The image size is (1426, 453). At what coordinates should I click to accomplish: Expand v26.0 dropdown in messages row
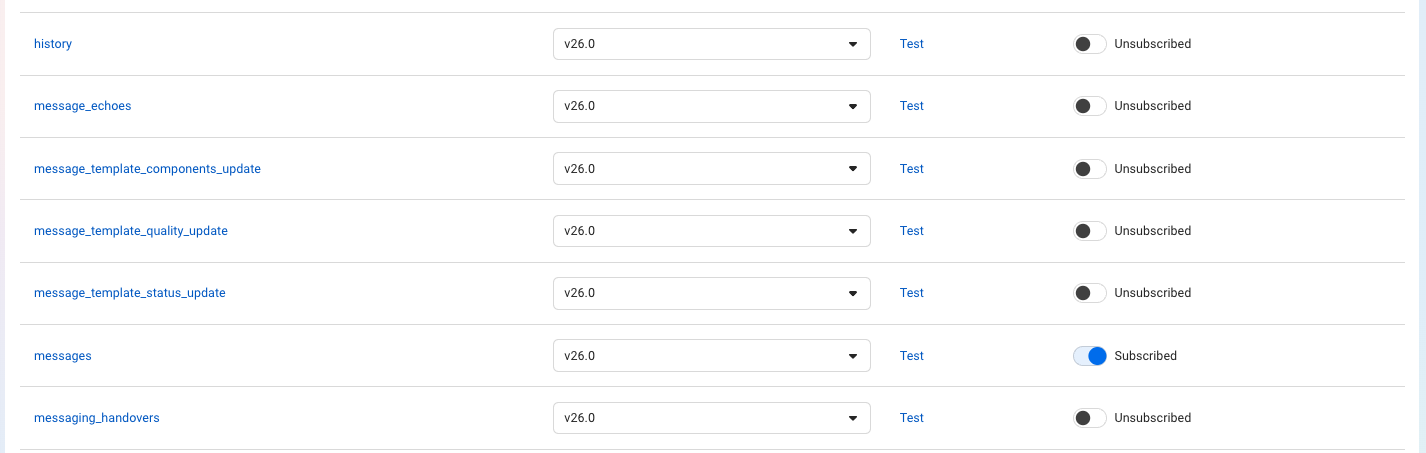tap(712, 356)
